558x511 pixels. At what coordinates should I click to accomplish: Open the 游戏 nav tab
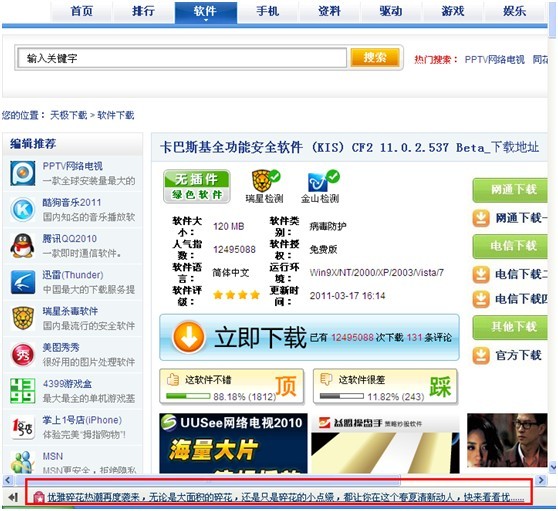click(x=453, y=11)
